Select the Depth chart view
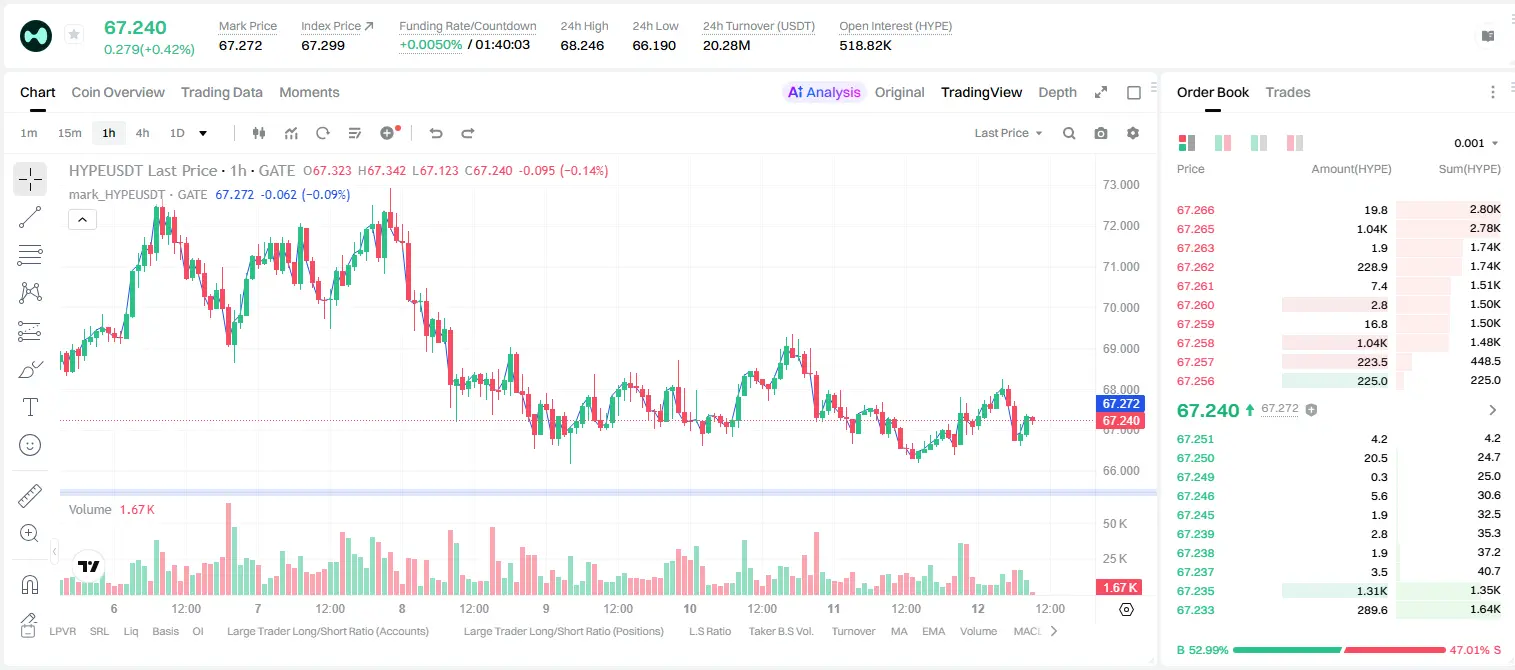 coord(1057,92)
